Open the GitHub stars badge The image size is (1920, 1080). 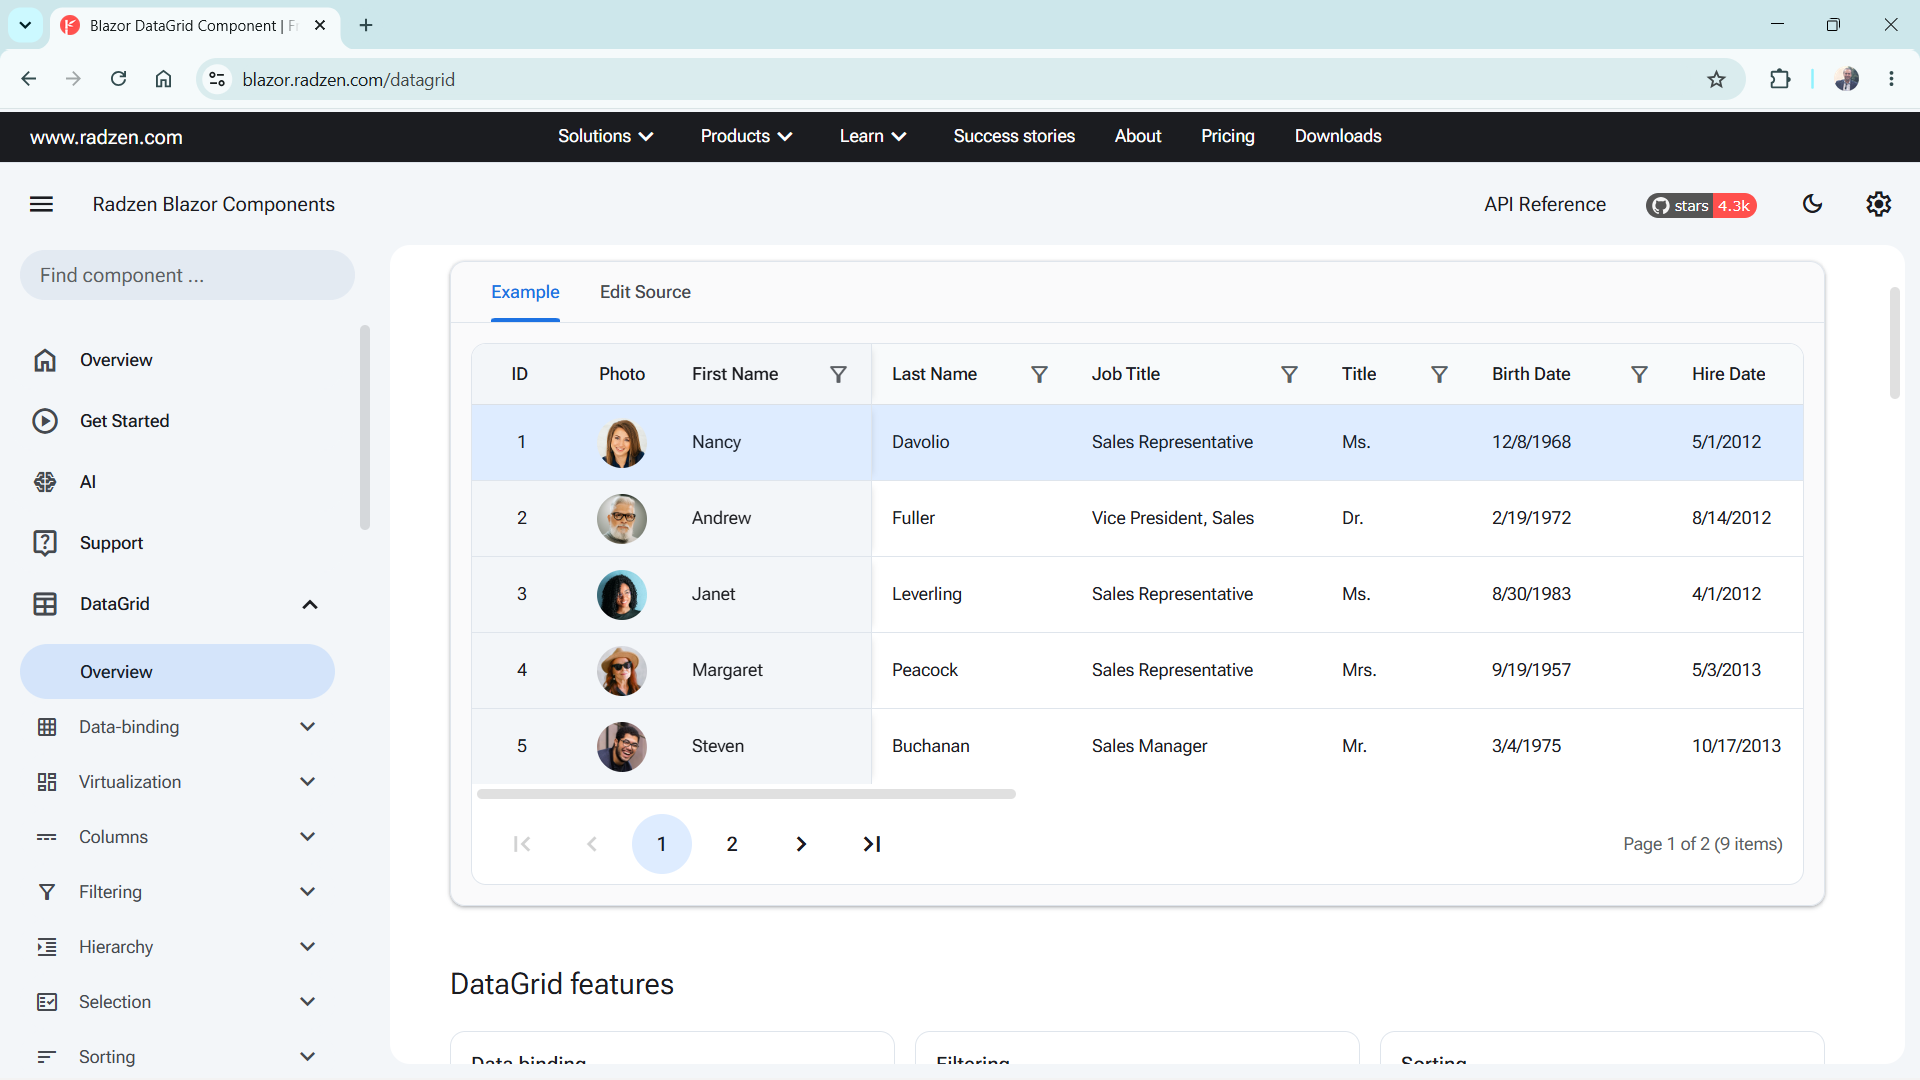[1701, 205]
